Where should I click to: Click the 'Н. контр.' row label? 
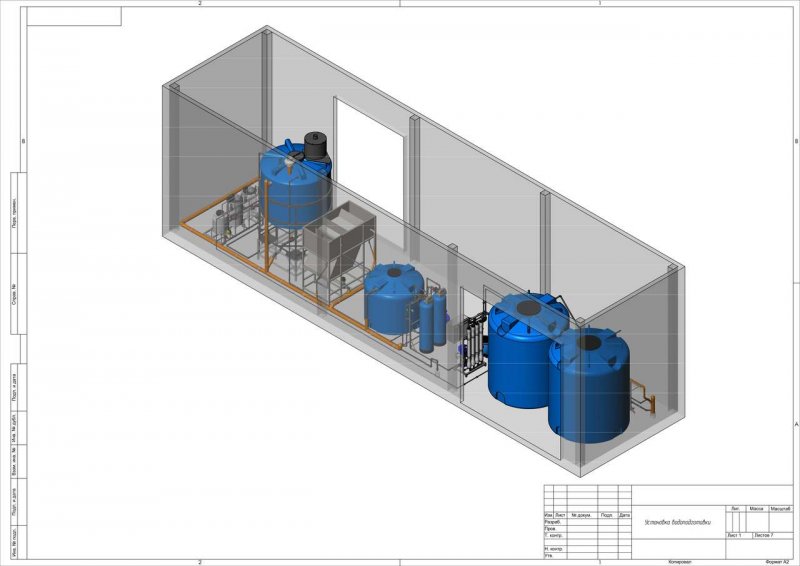(554, 549)
